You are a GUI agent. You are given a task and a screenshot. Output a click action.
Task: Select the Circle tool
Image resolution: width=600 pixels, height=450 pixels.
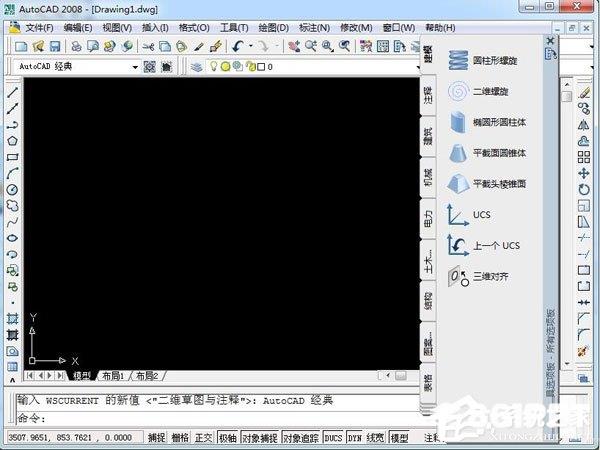pyautogui.click(x=13, y=189)
